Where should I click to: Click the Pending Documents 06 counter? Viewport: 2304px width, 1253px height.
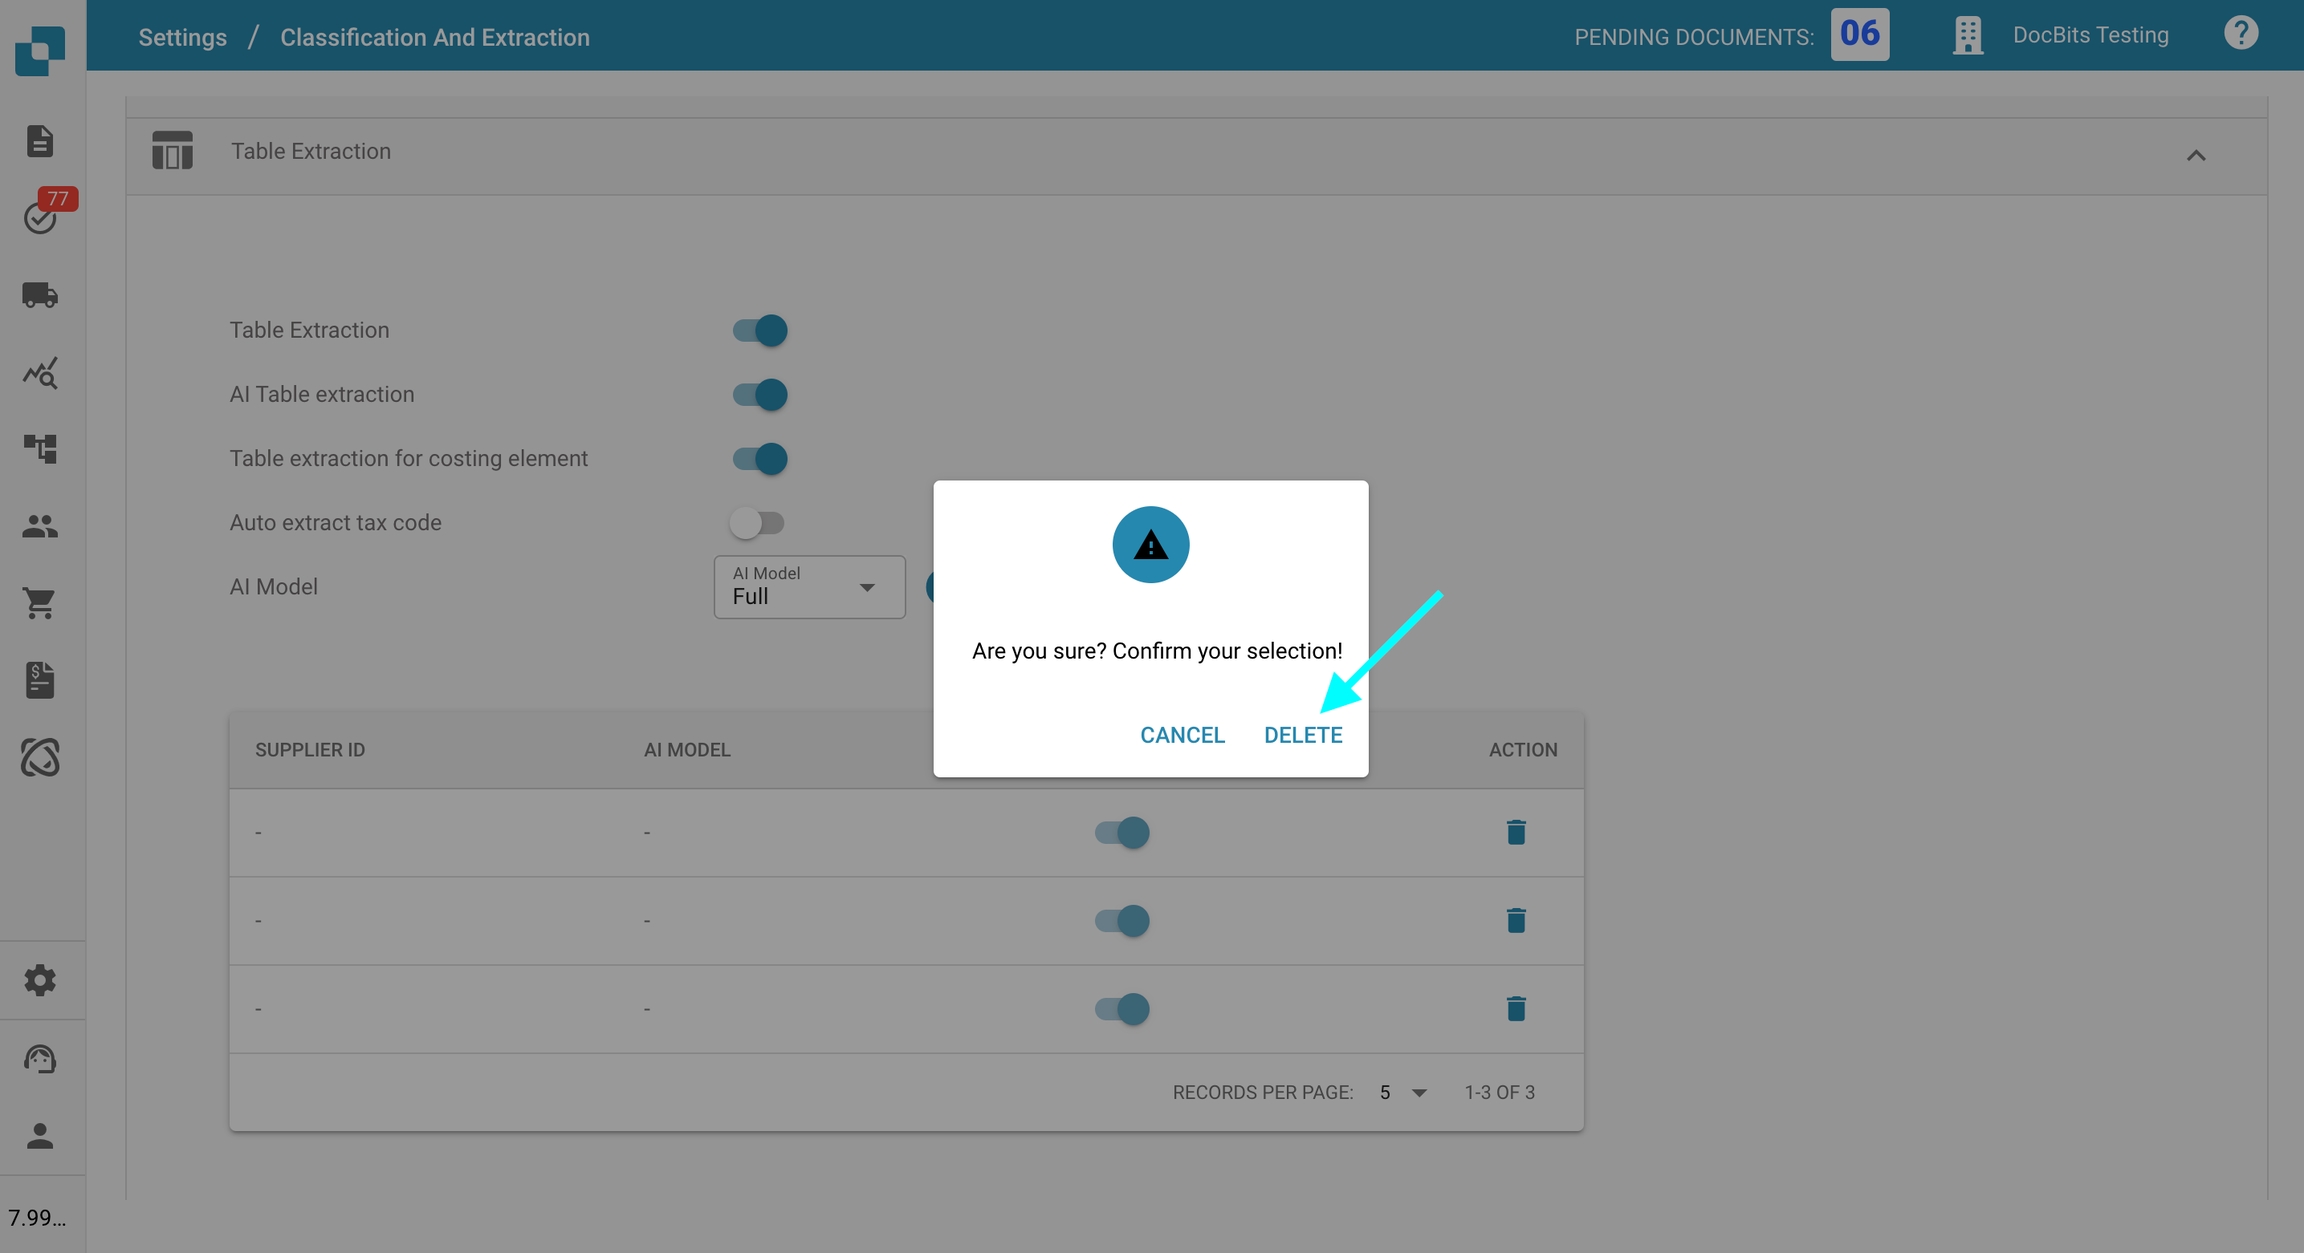[1859, 34]
